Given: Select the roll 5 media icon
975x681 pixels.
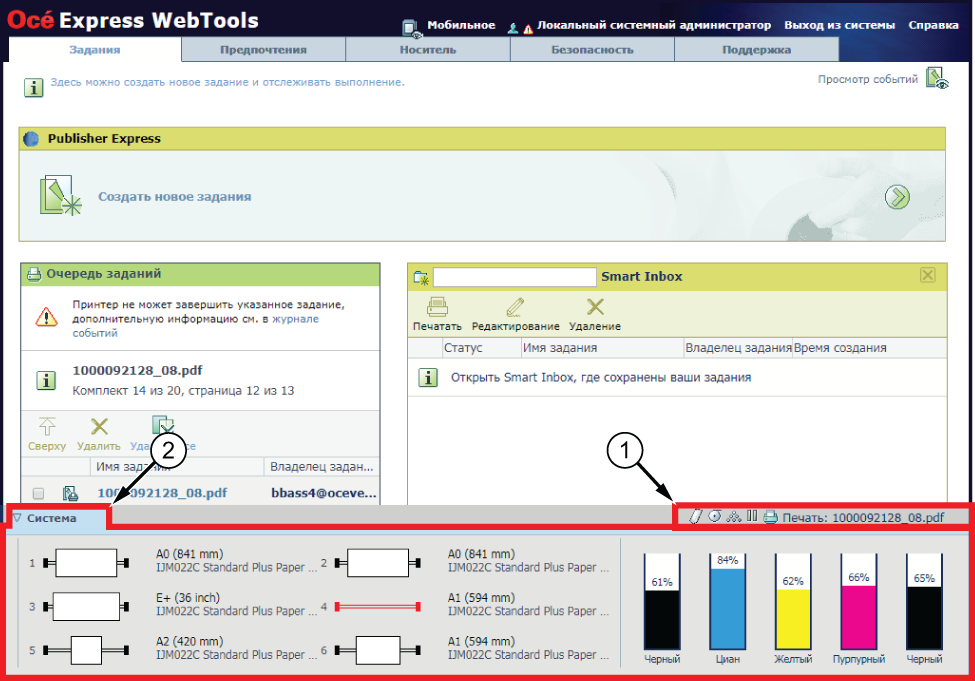Looking at the screenshot, I should pyautogui.click(x=86, y=651).
